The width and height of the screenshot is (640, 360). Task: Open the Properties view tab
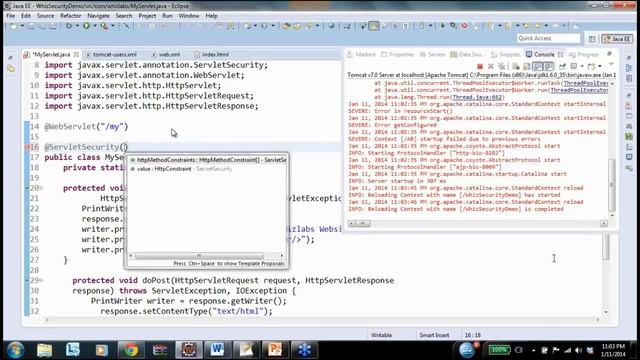(x=398, y=54)
